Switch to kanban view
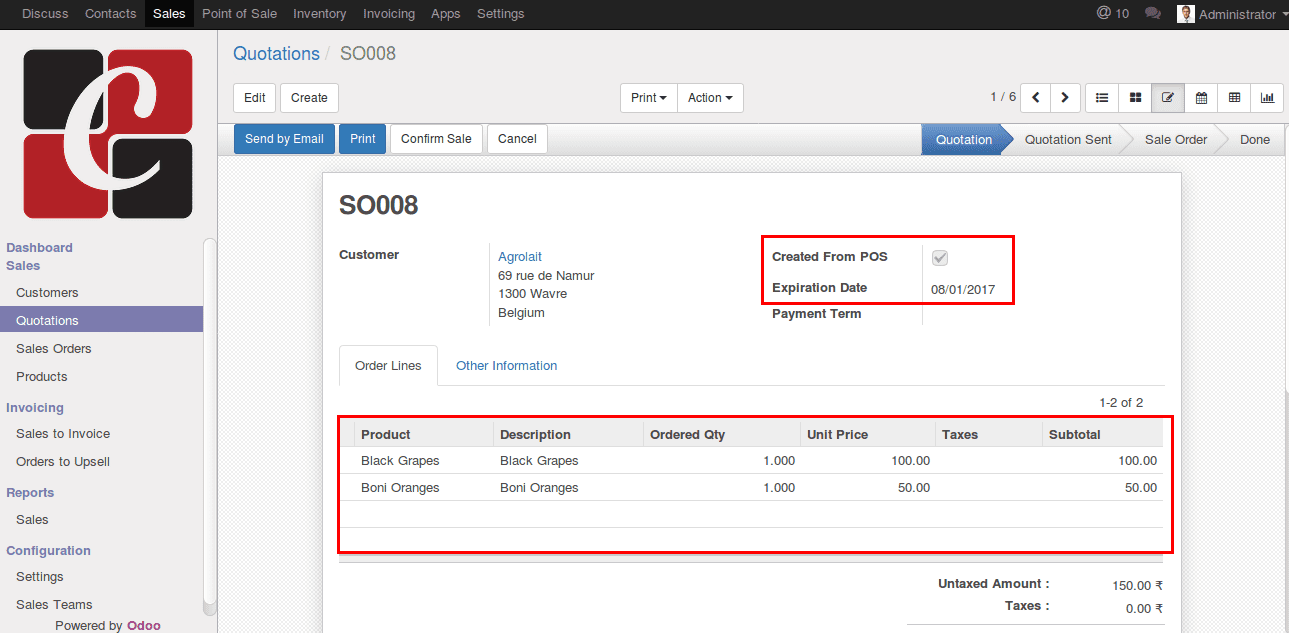1289x633 pixels. [x=1135, y=98]
